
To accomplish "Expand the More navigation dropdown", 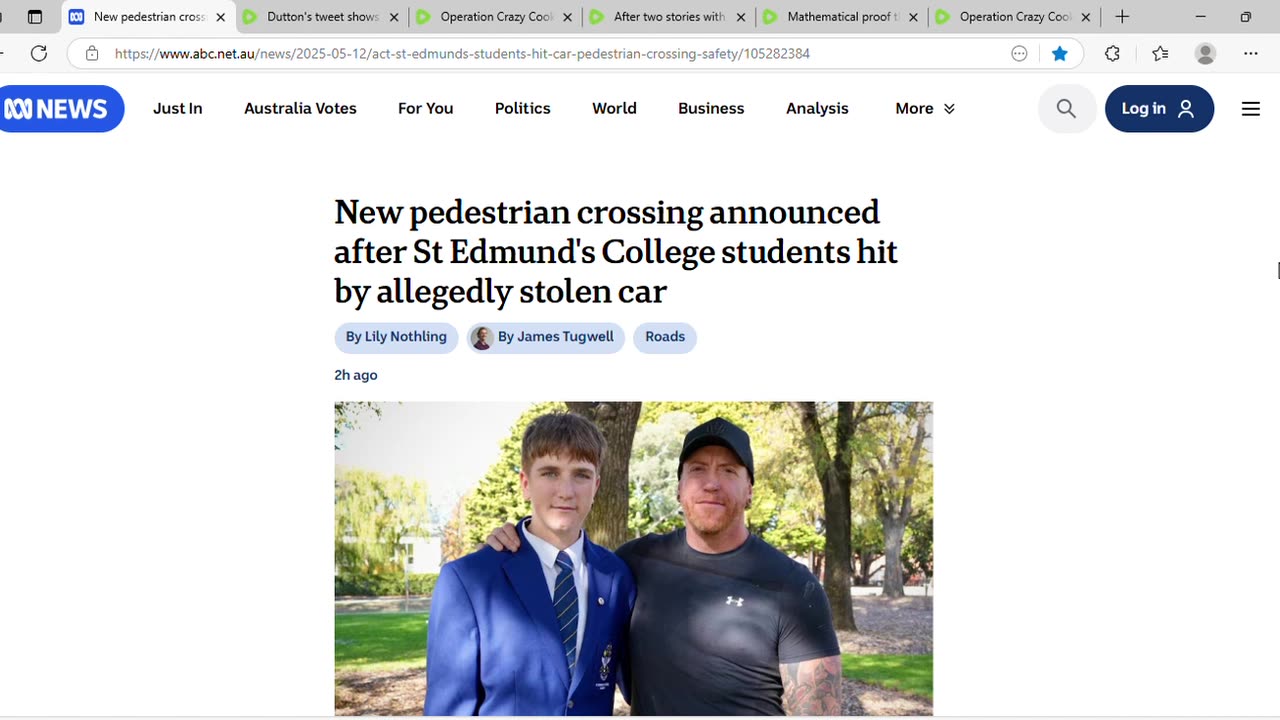I will point(925,109).
